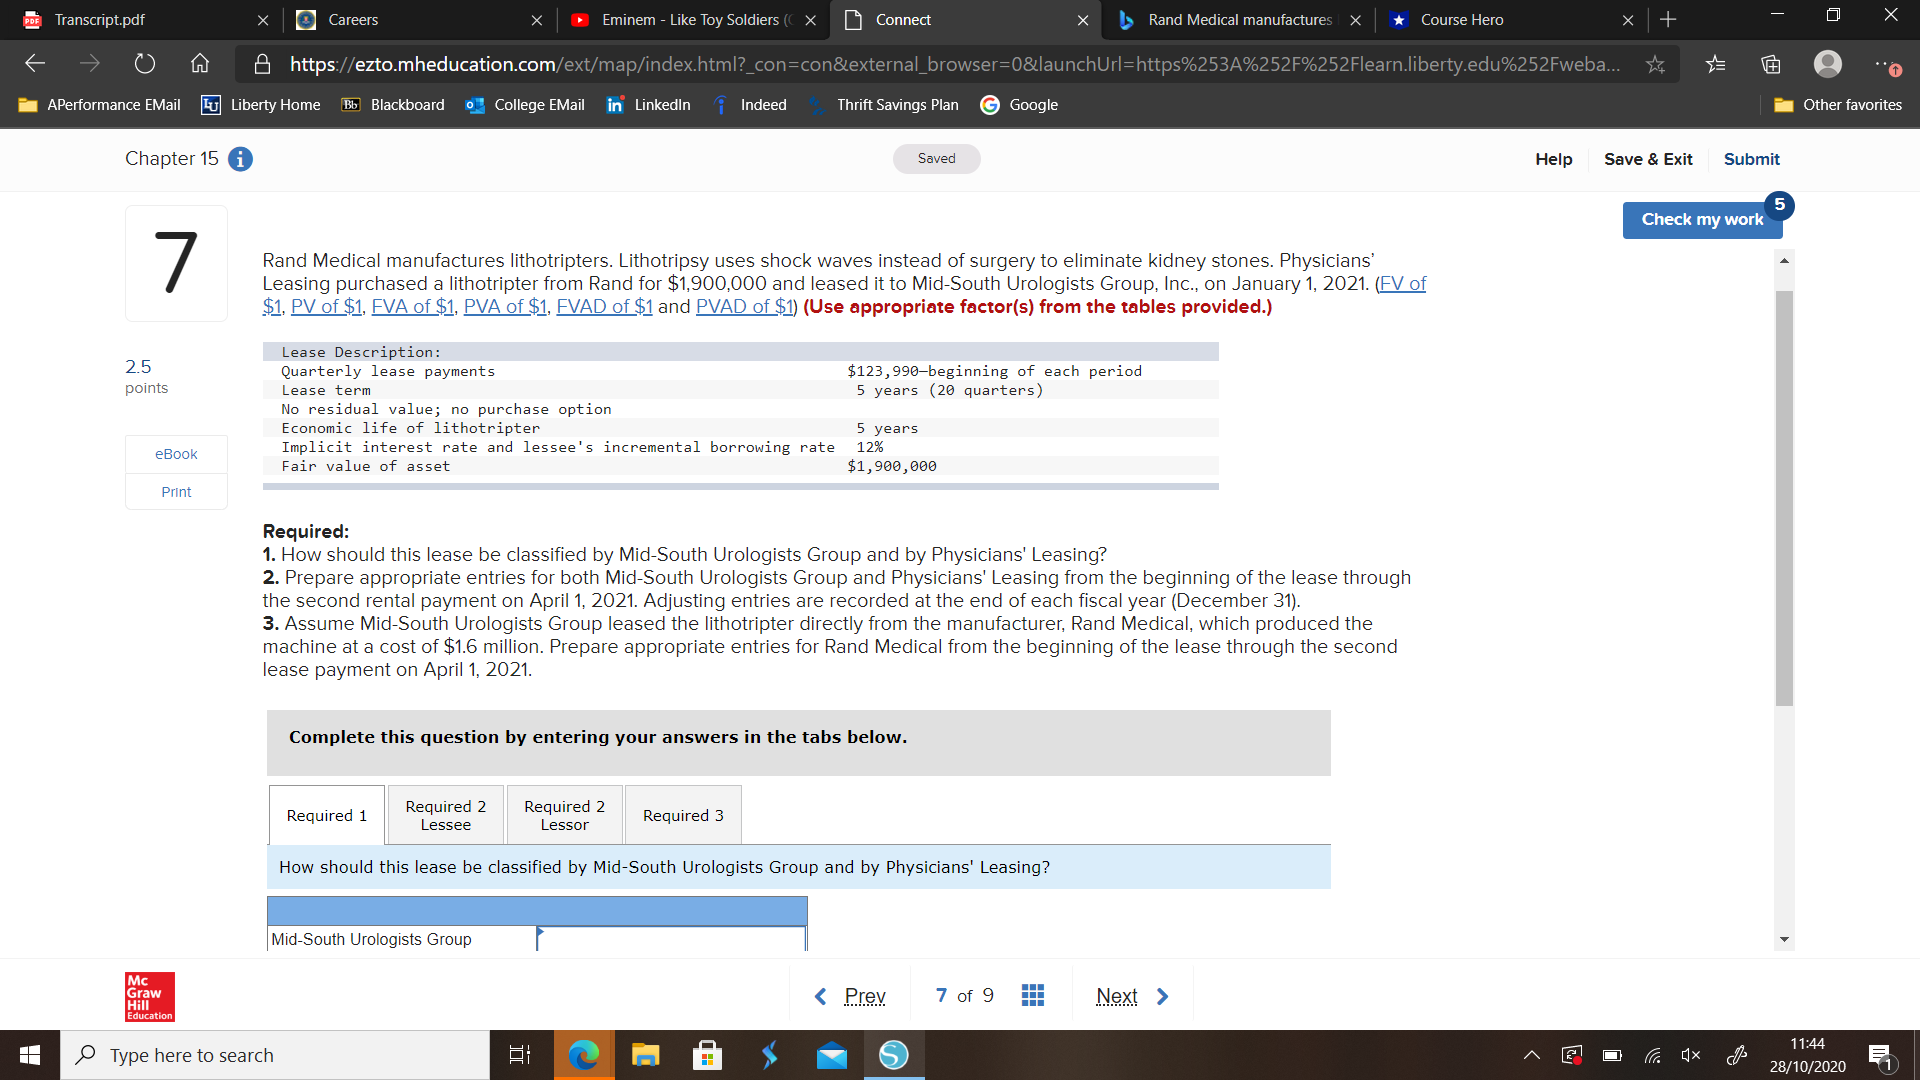
Task: Open the lease classification dropdown for Mid-South Urologists Group
Action: 668,939
